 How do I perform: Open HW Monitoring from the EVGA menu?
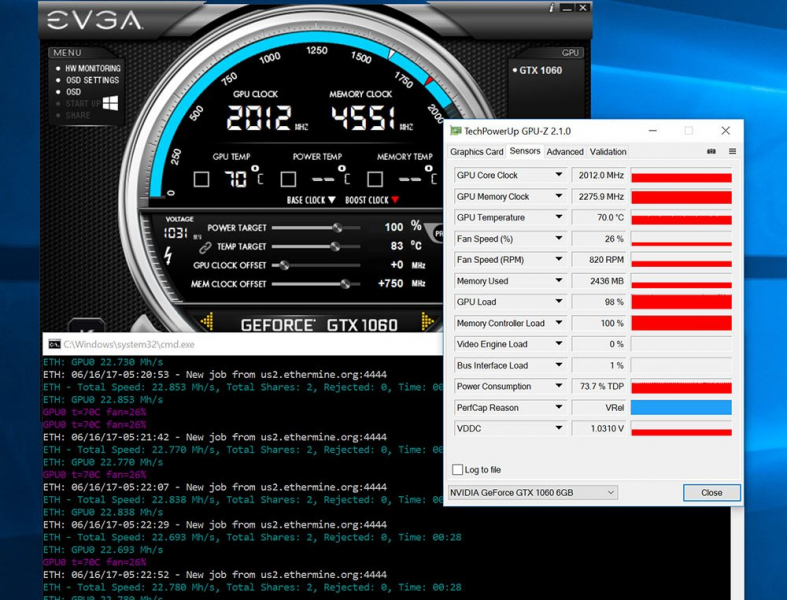92,69
